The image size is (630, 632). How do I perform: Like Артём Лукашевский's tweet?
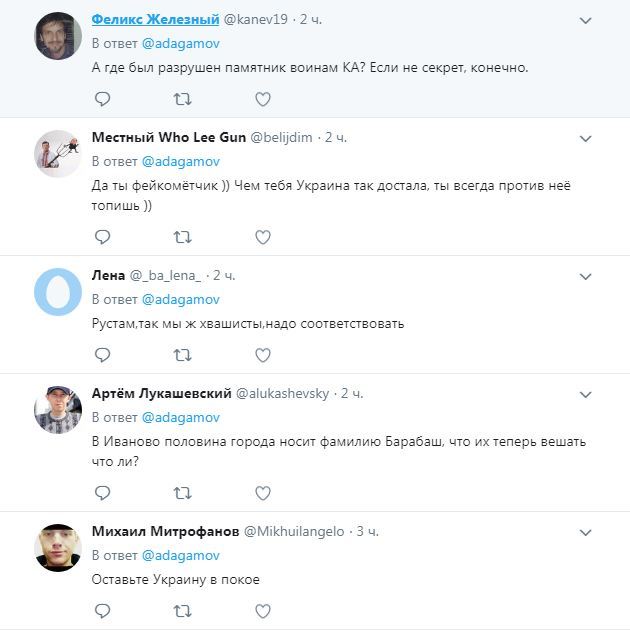262,493
